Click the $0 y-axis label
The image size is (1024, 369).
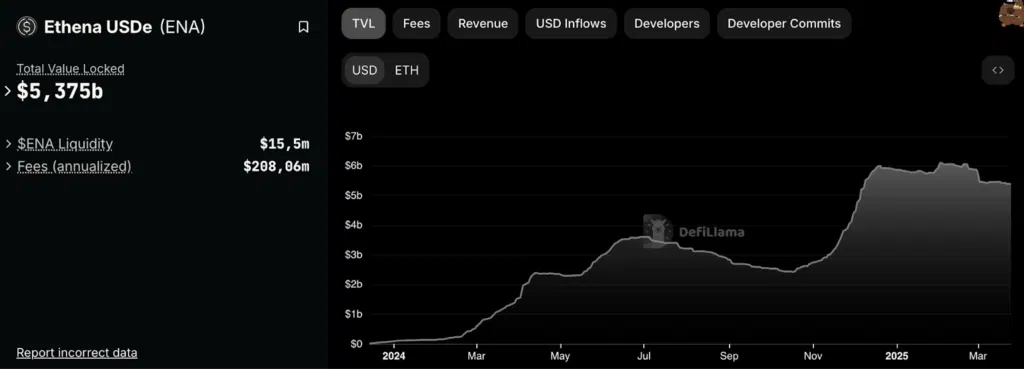click(x=356, y=344)
